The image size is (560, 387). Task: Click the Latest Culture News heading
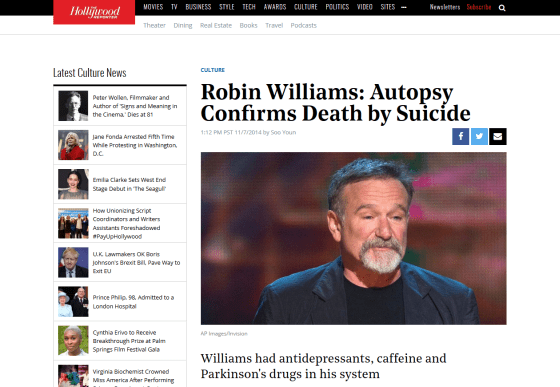pos(90,73)
